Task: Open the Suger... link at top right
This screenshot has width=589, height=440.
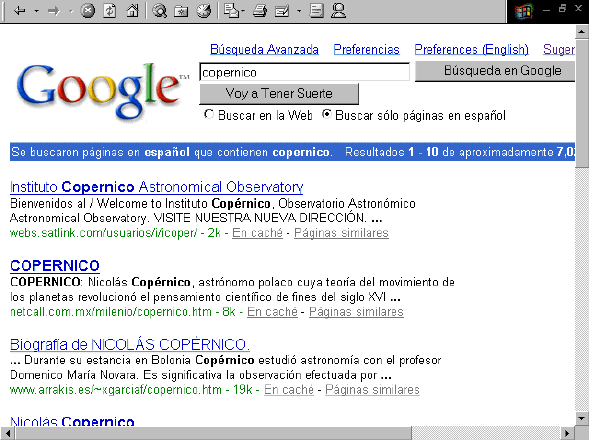Action: click(559, 49)
